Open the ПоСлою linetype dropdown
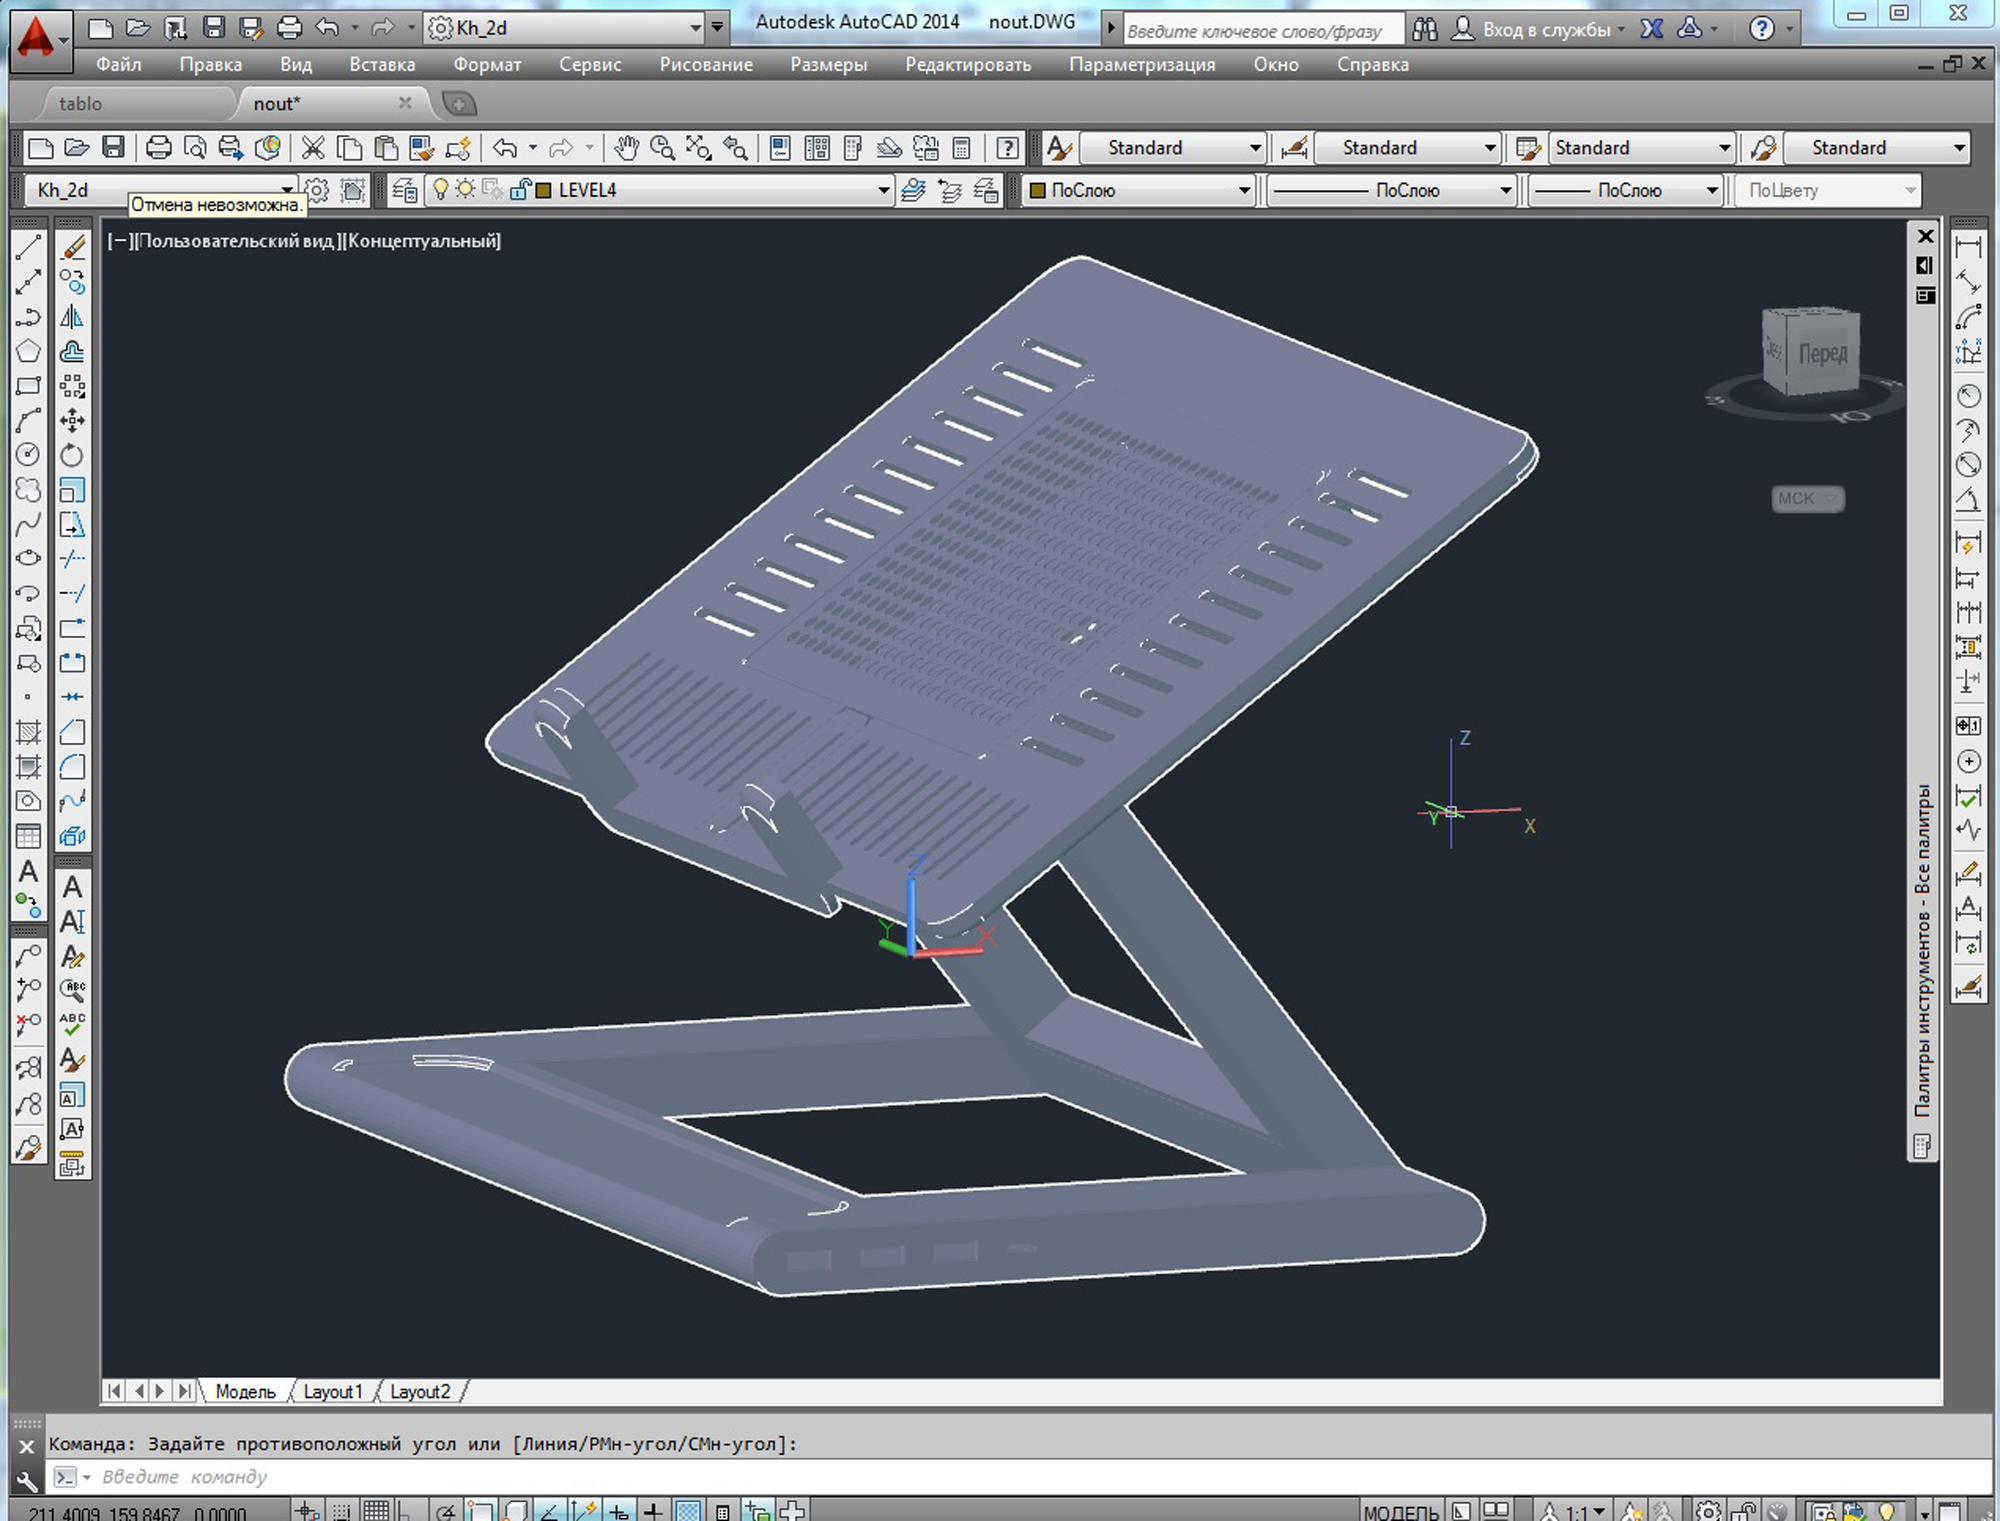Viewport: 2000px width, 1521px height. 1505,190
